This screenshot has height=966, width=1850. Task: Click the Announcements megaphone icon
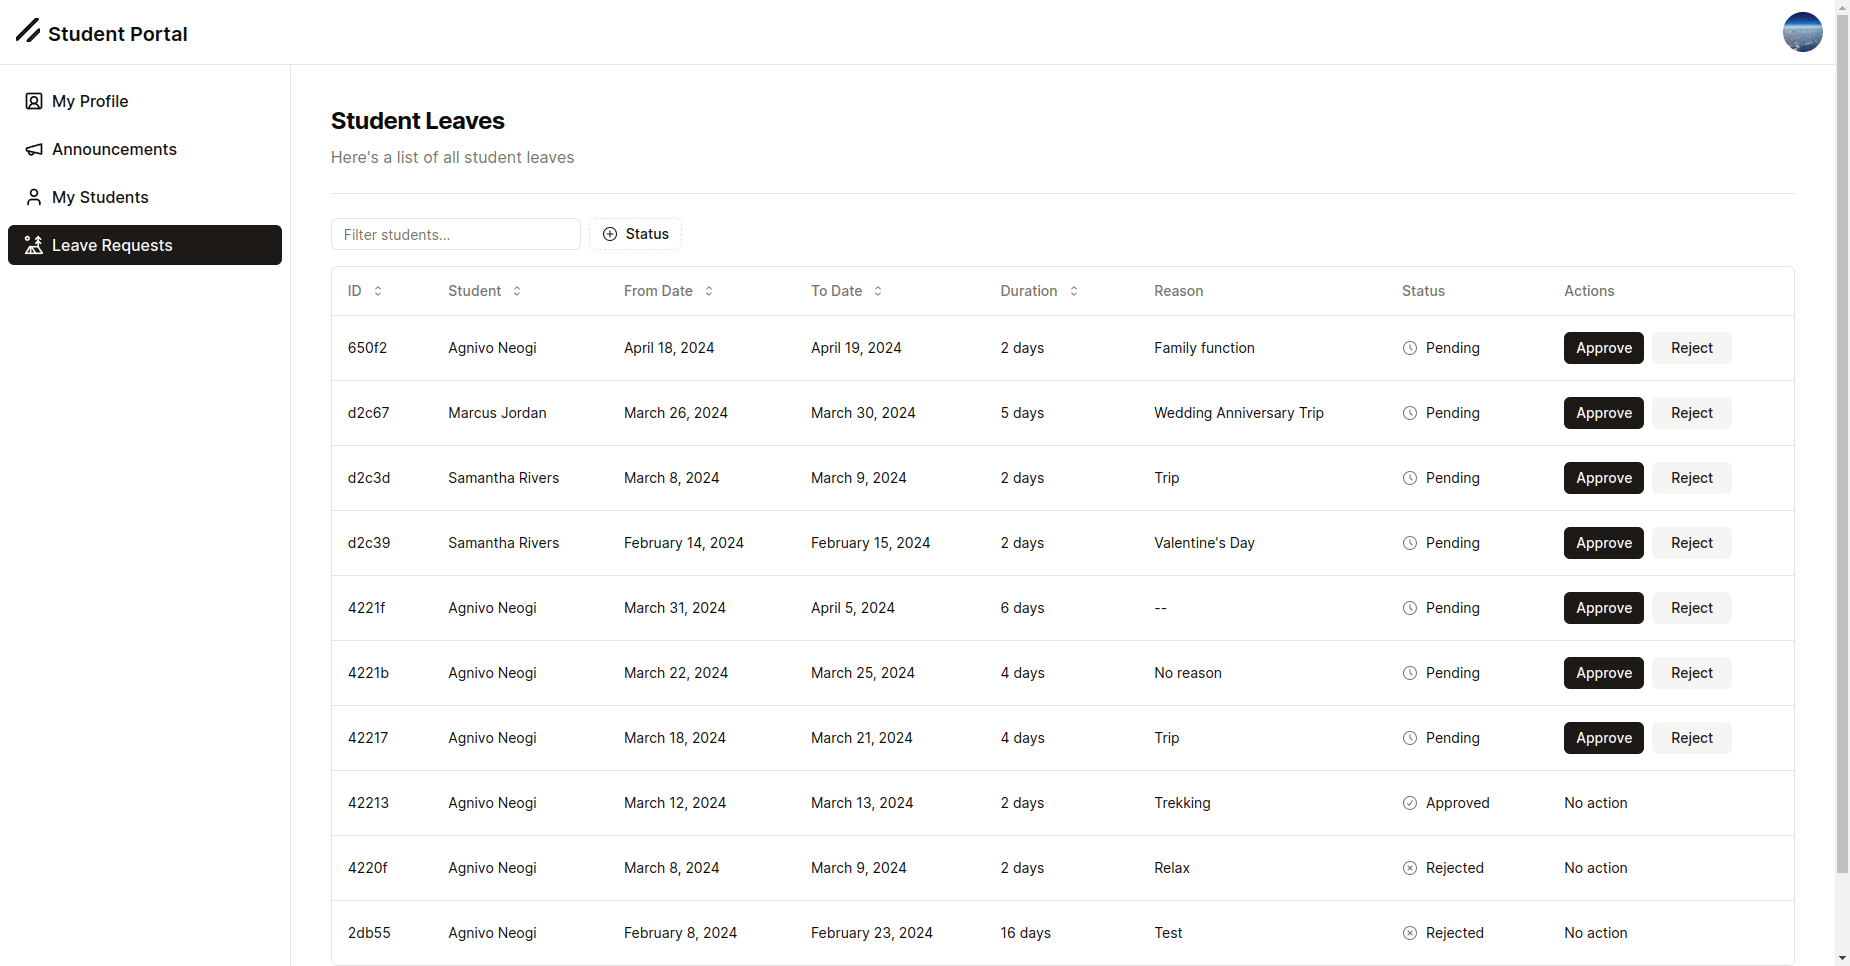pos(34,149)
